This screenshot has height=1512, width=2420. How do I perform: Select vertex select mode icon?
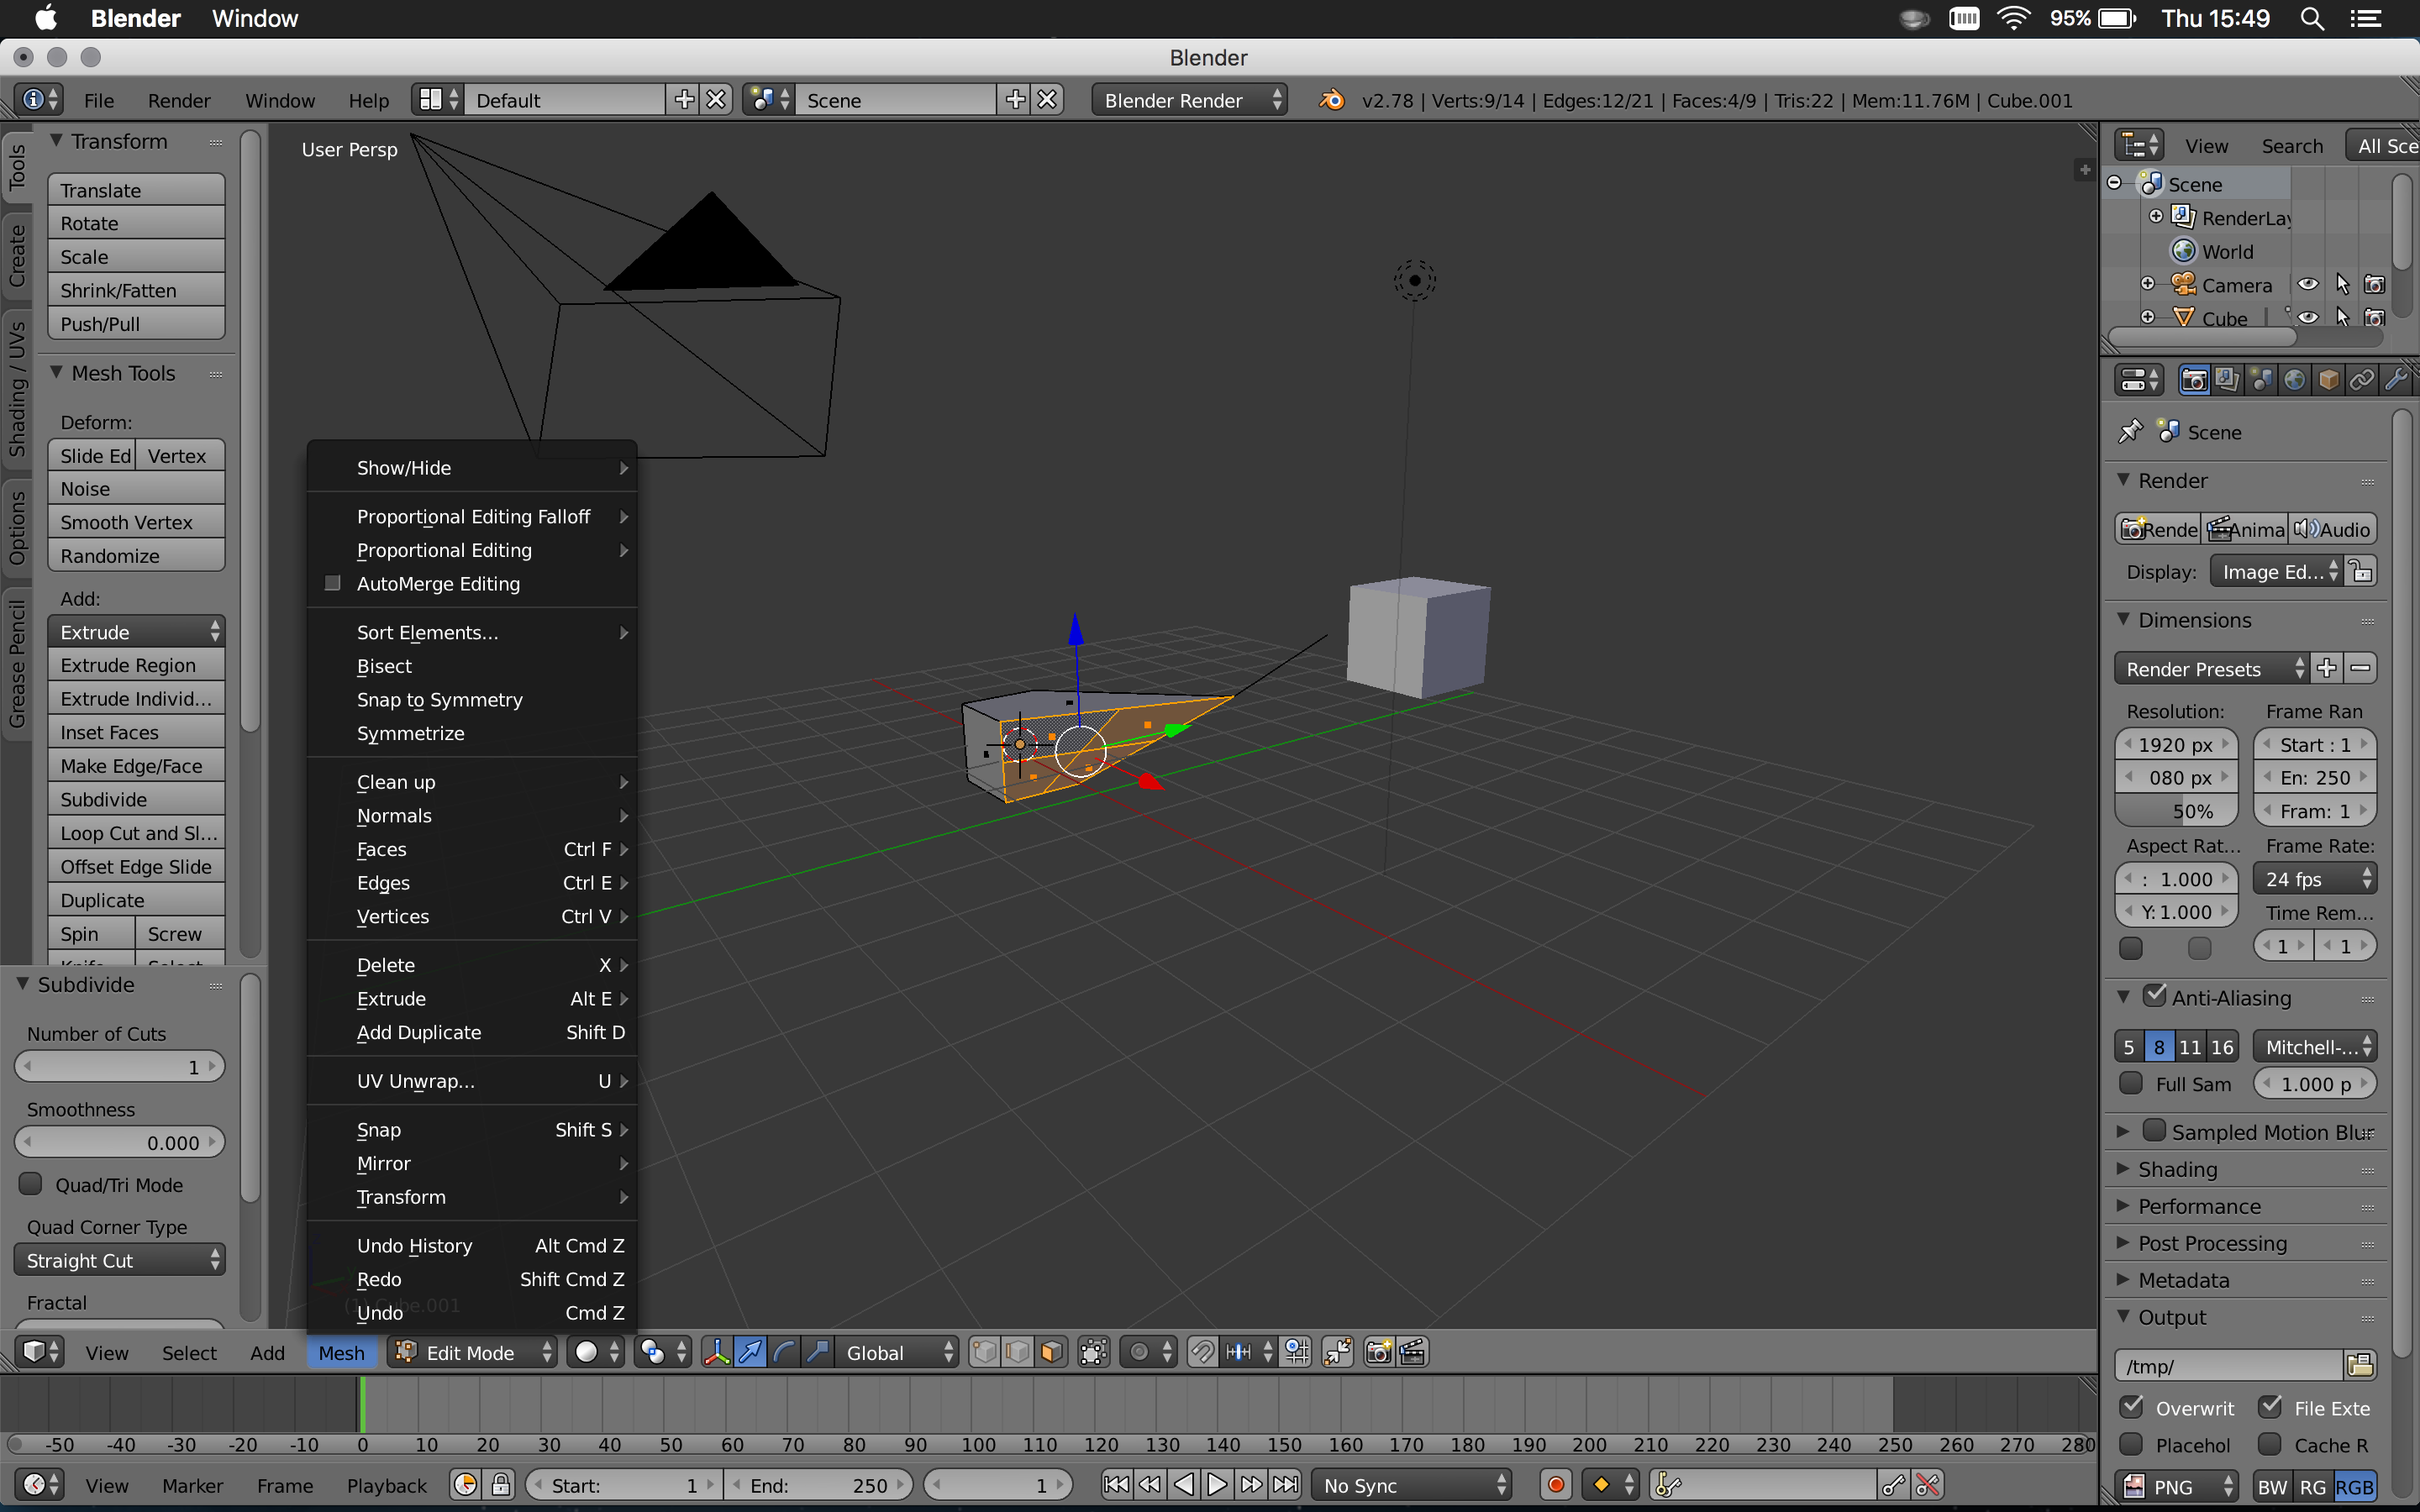click(985, 1352)
